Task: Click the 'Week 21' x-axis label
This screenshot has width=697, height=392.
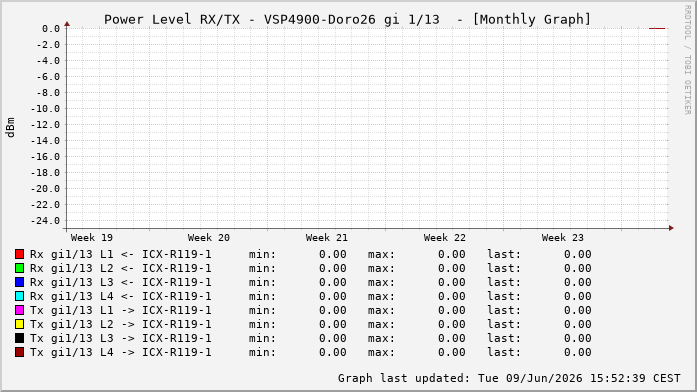Action: pos(327,238)
